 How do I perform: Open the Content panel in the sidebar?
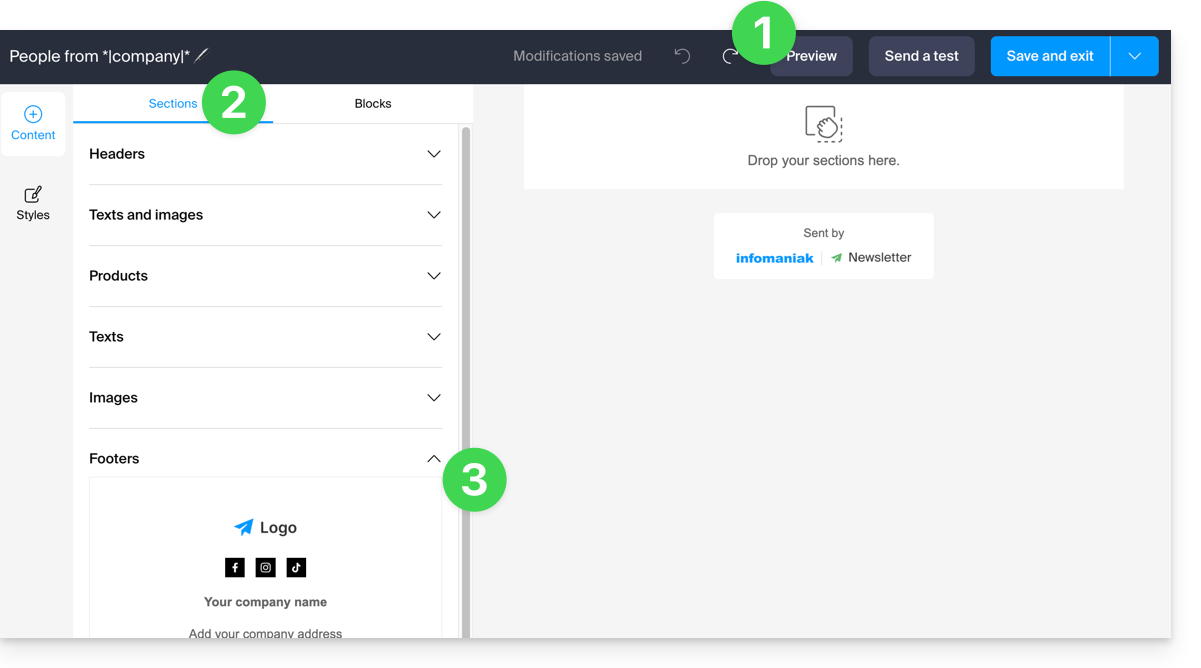coord(33,124)
